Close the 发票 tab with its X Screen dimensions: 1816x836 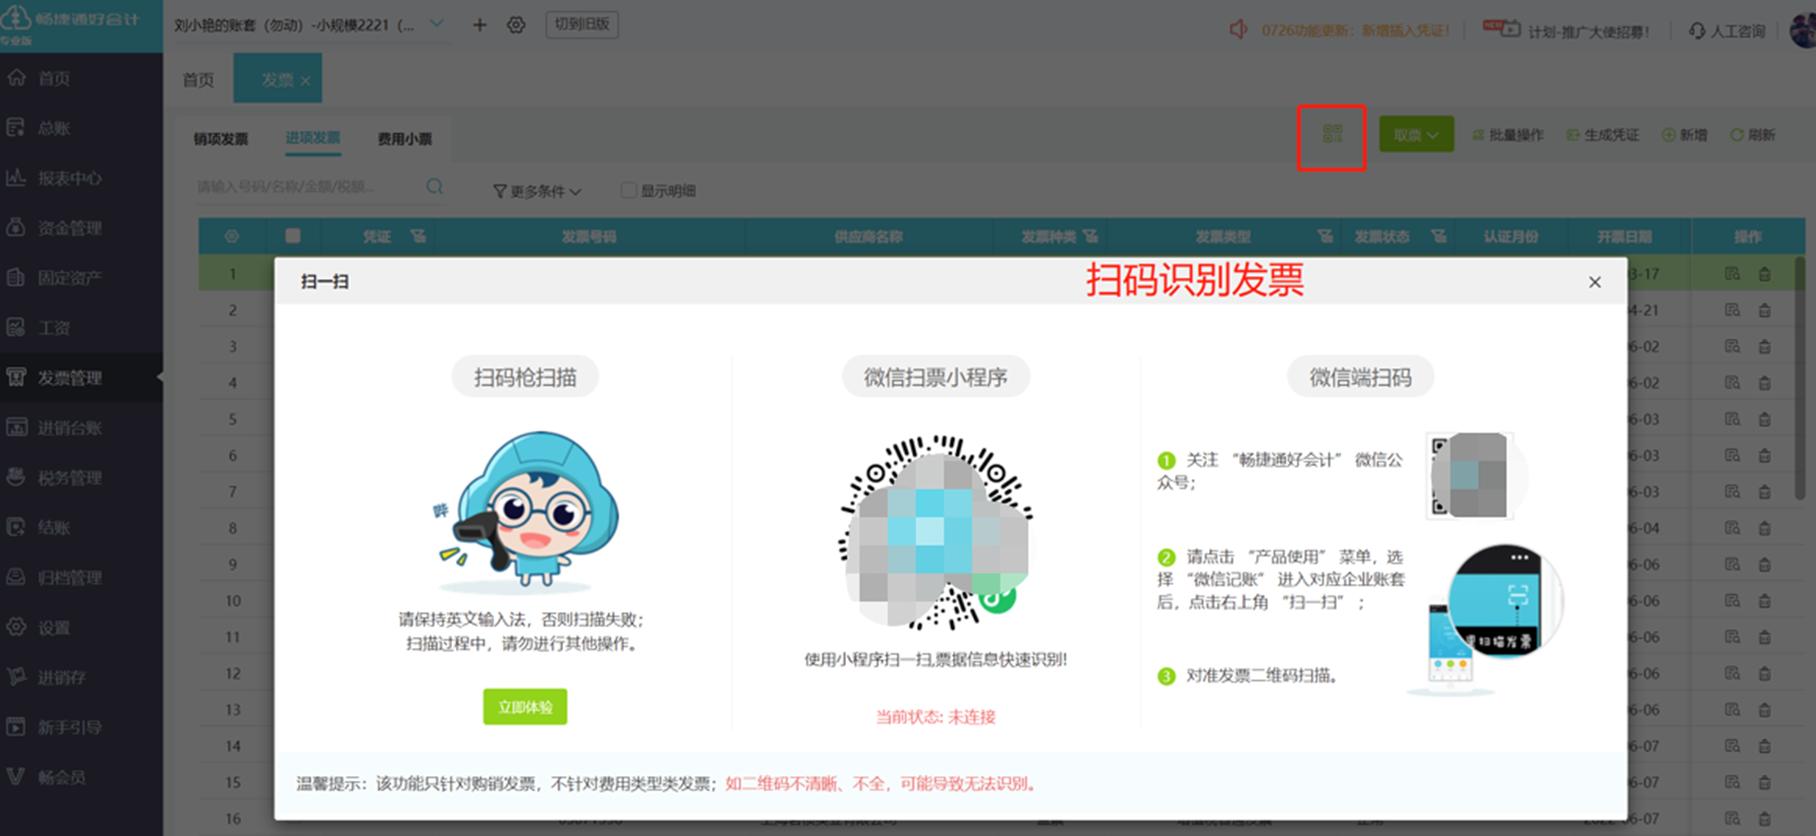306,81
